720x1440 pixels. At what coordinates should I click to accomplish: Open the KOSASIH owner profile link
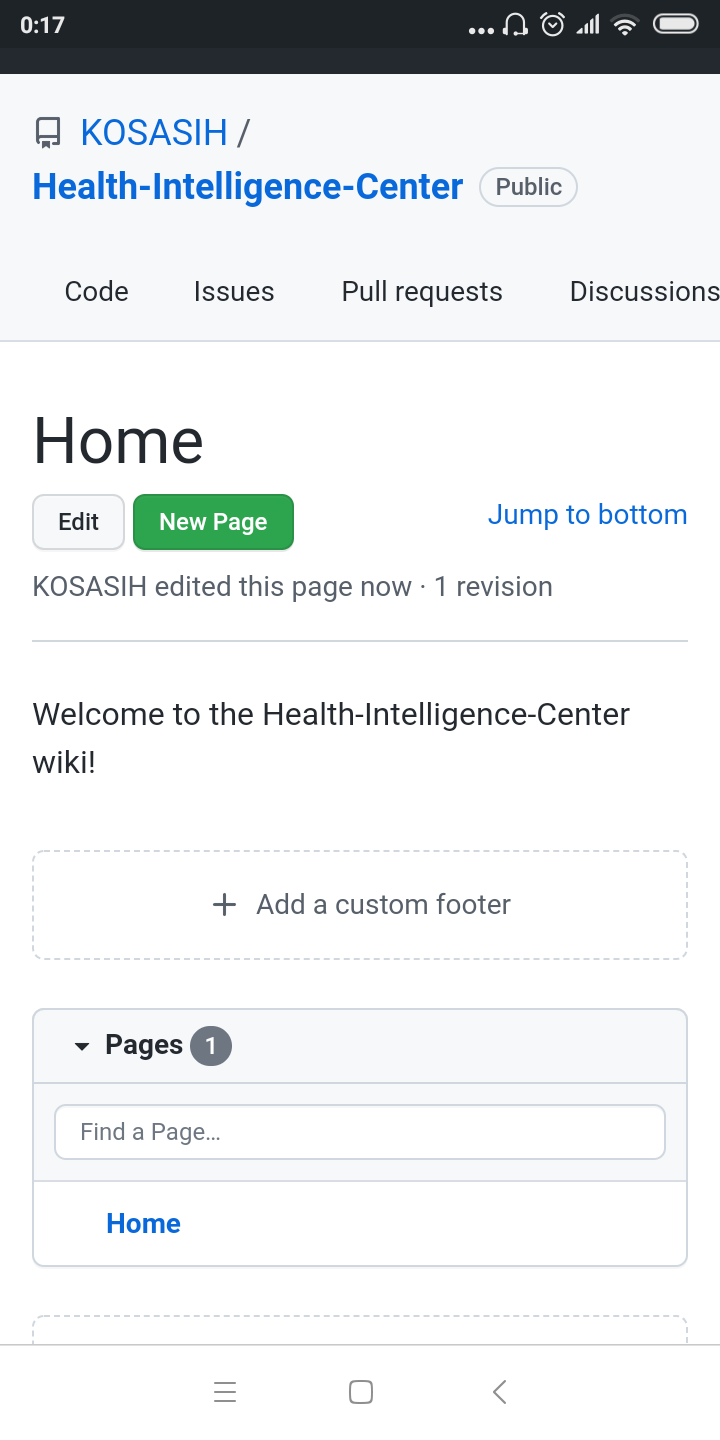pyautogui.click(x=154, y=133)
